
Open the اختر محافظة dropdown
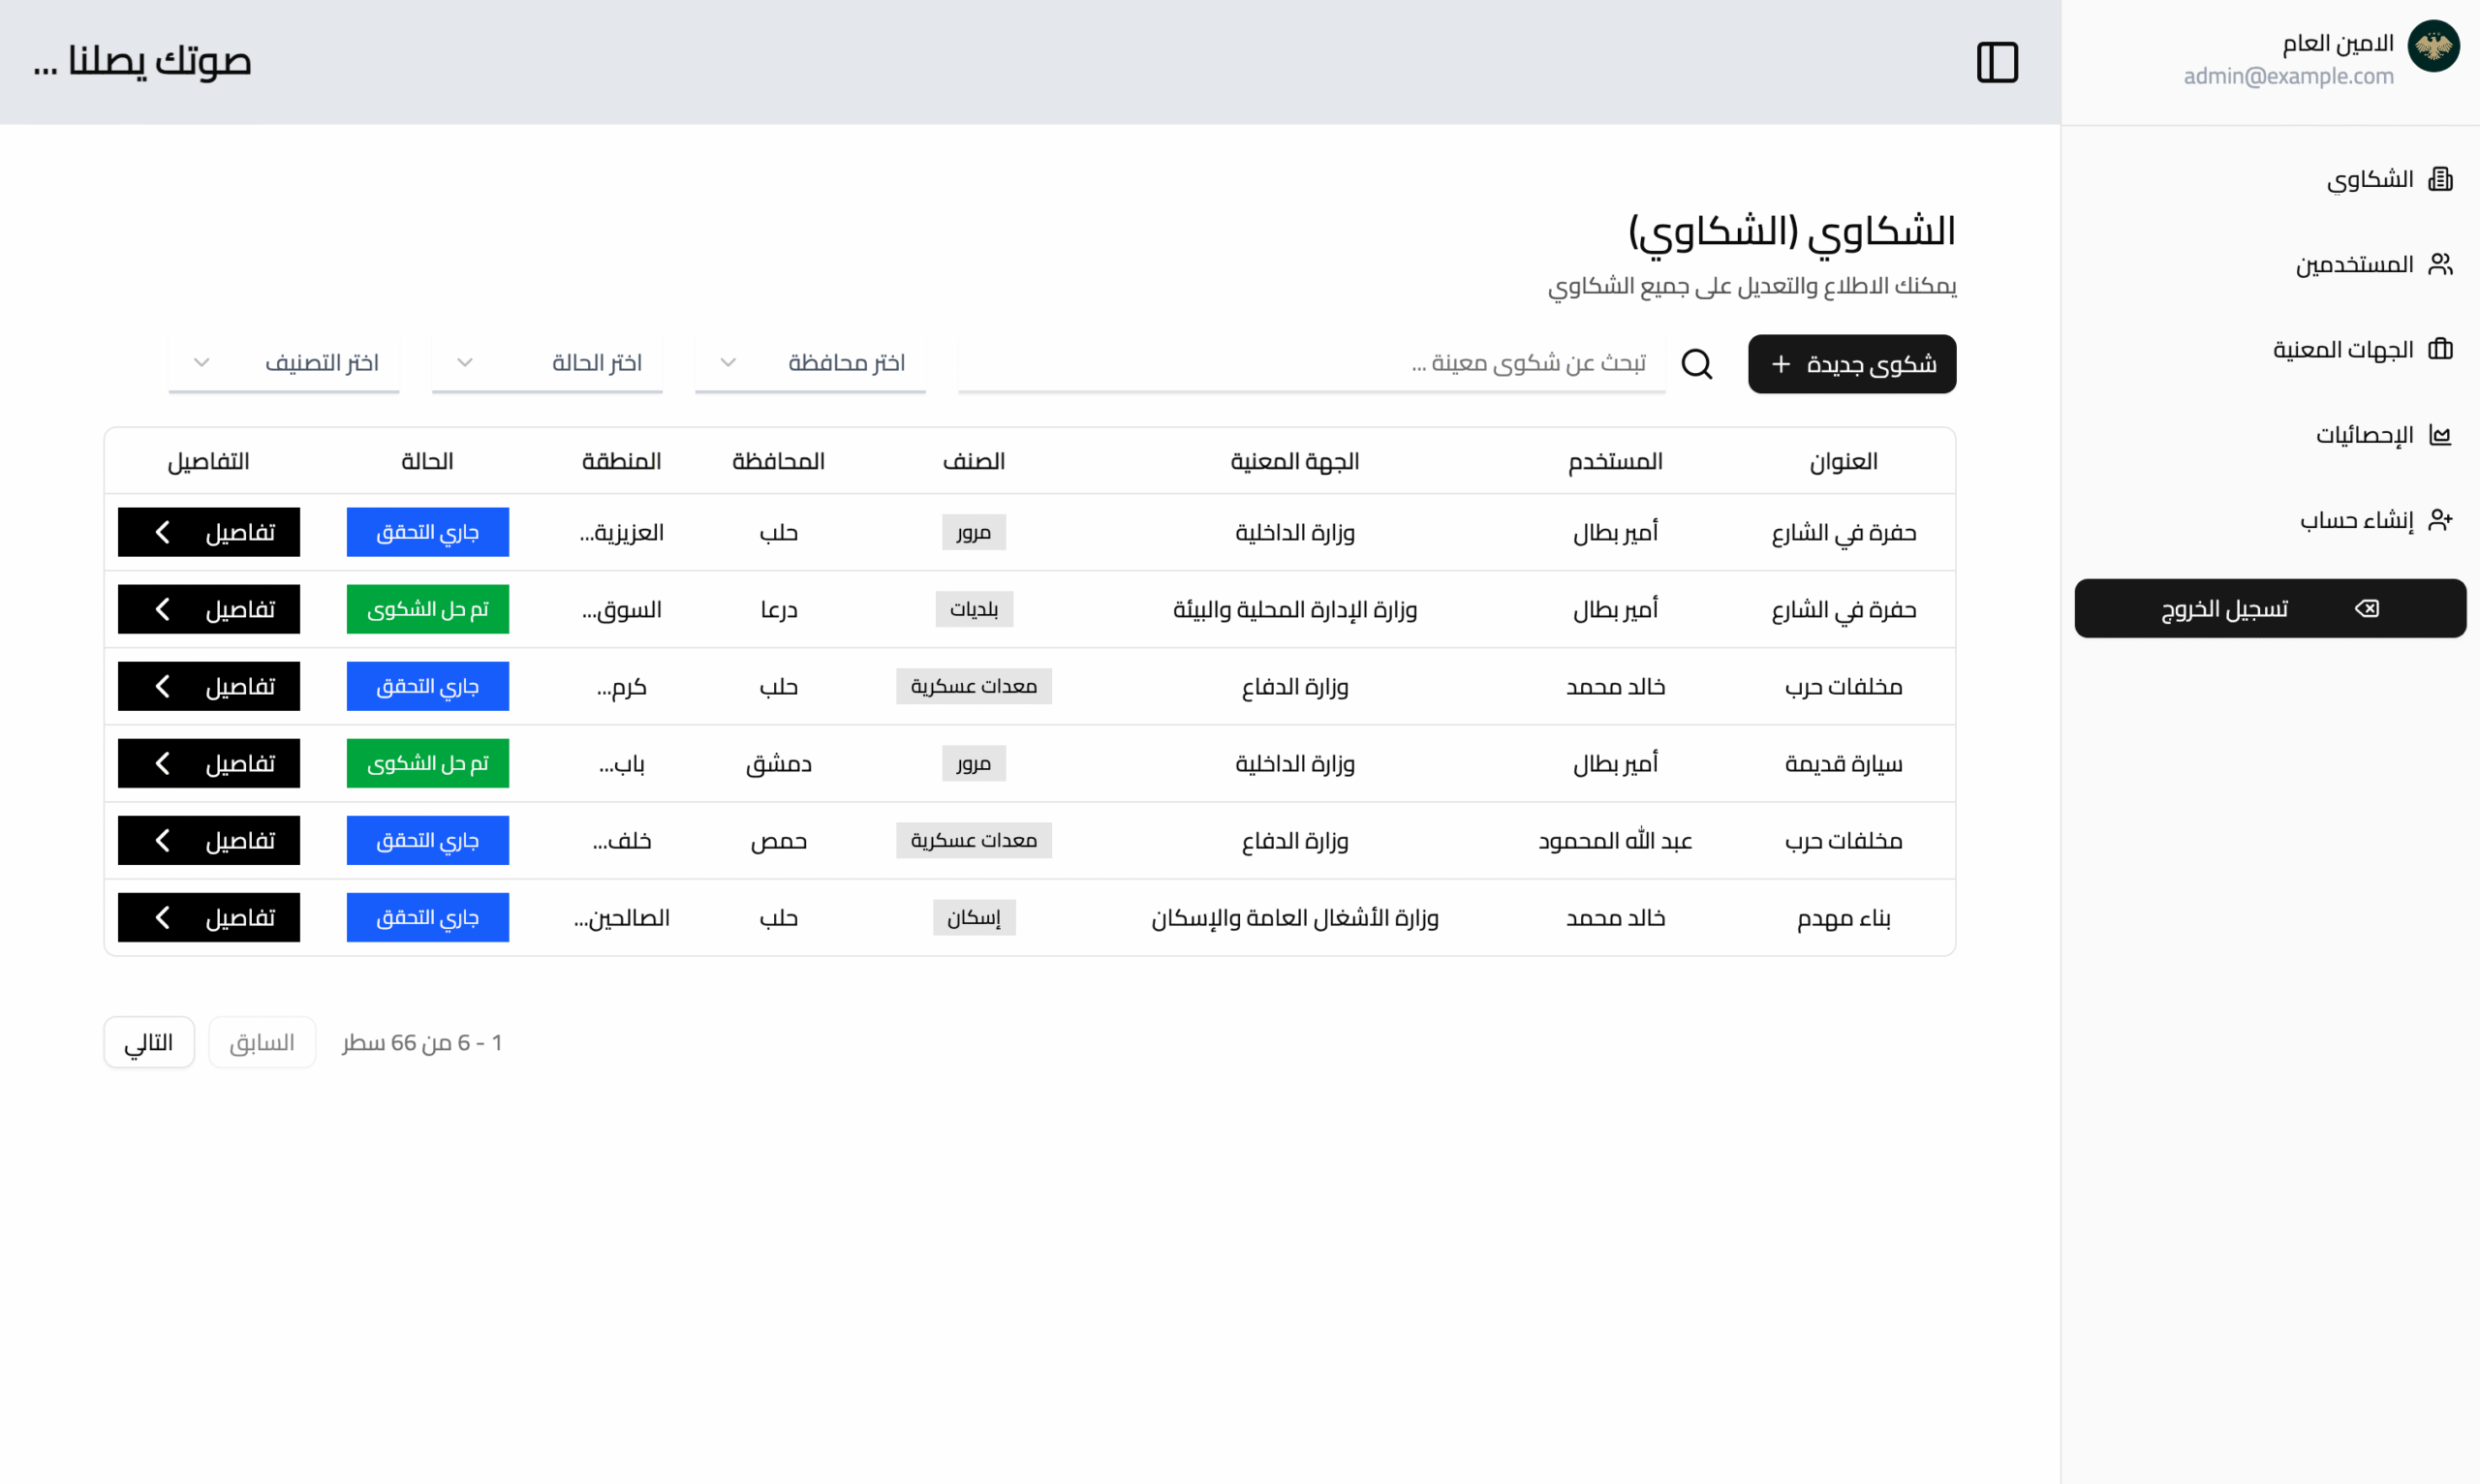(x=810, y=363)
